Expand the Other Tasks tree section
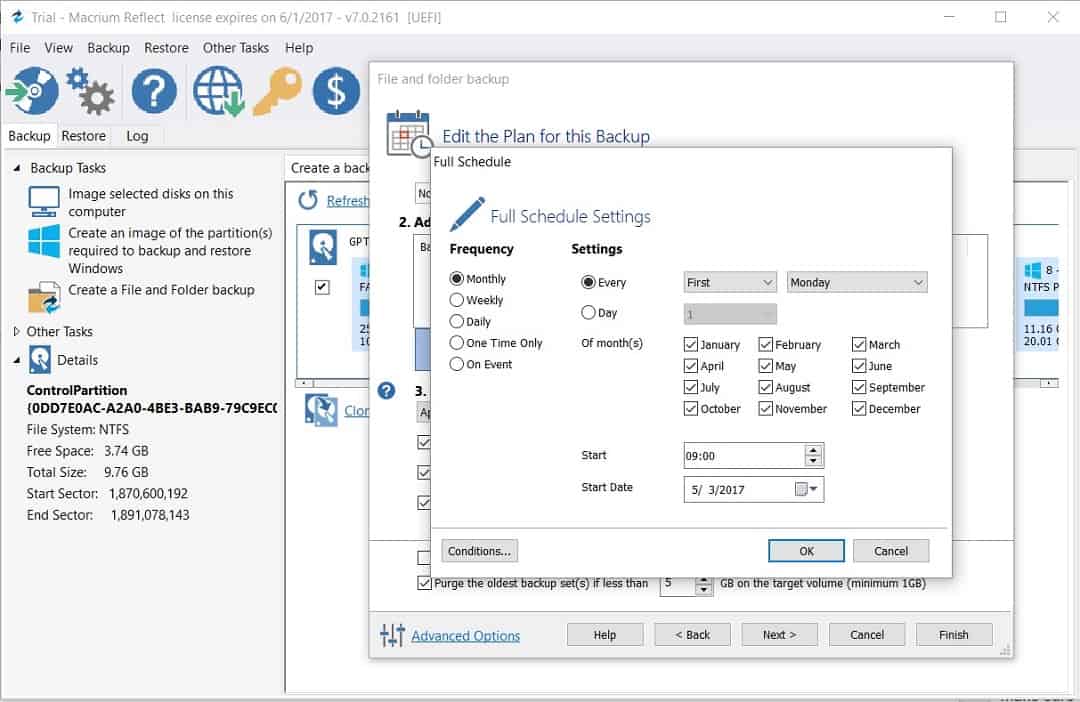Viewport: 1080px width, 702px height. pyautogui.click(x=17, y=331)
